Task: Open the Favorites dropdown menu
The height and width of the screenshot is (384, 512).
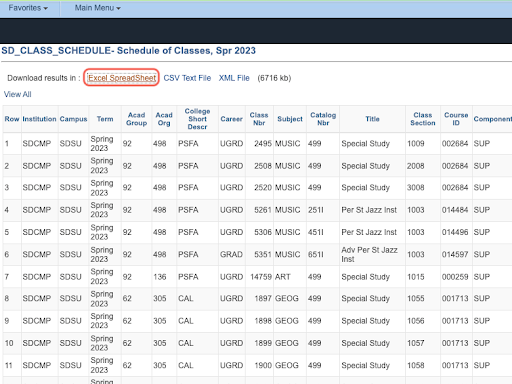Action: (28, 8)
